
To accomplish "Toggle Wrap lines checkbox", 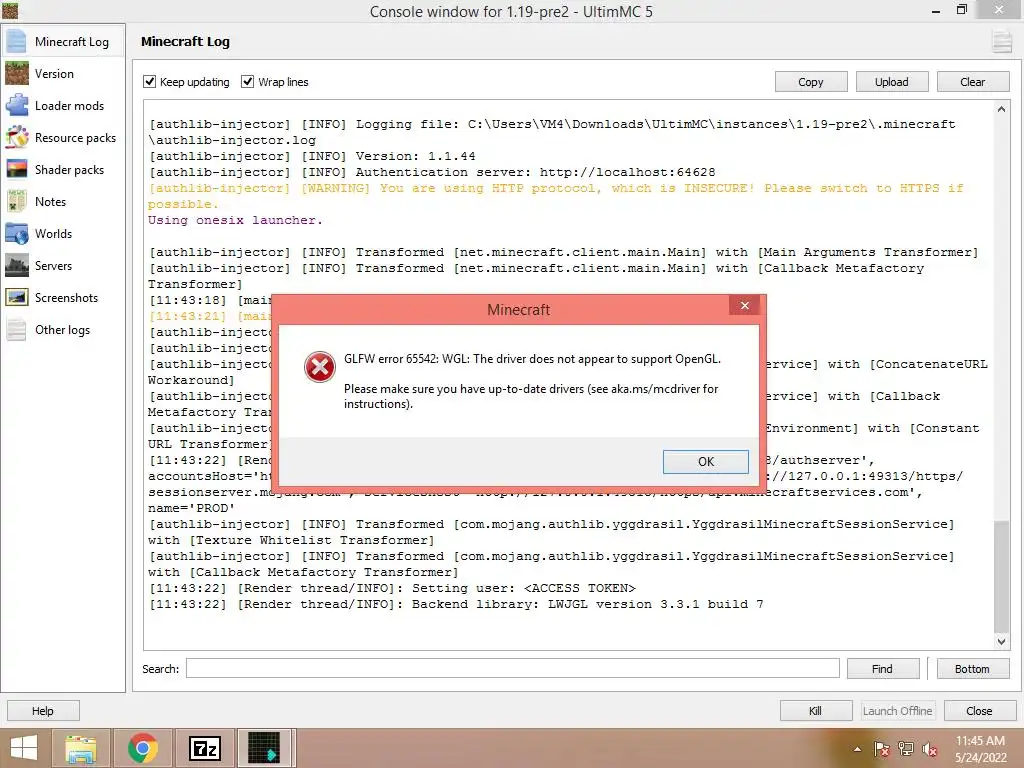I will [248, 82].
